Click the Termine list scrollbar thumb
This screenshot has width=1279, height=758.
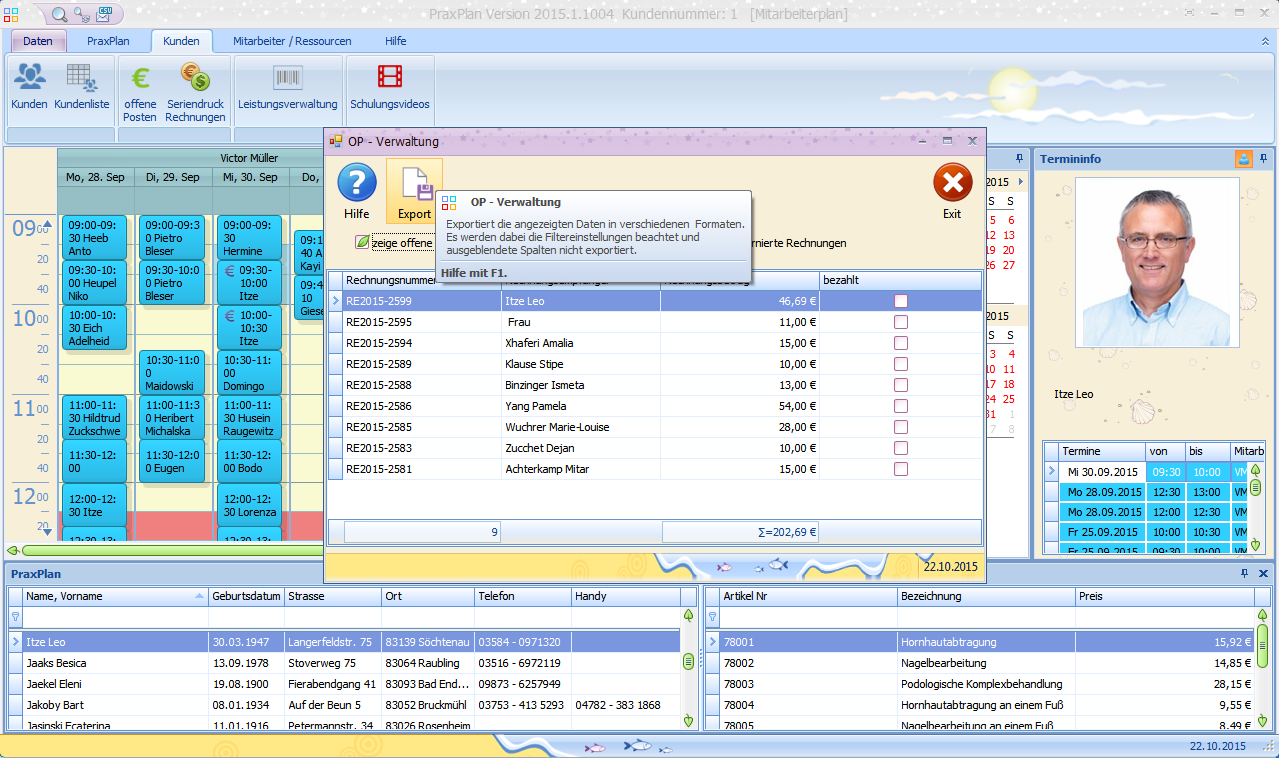[x=1255, y=487]
